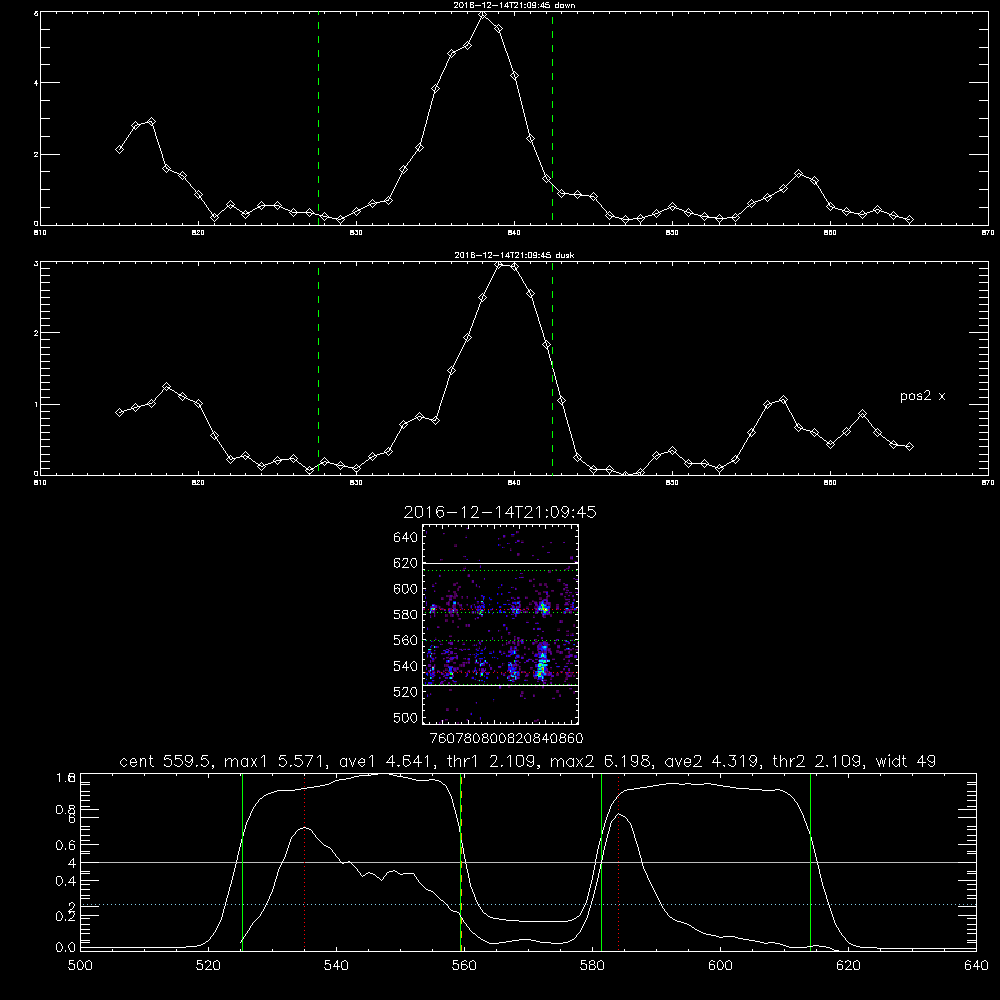Click the highest diamond point of the dawn curve
1000x1000 pixels.
tap(483, 14)
